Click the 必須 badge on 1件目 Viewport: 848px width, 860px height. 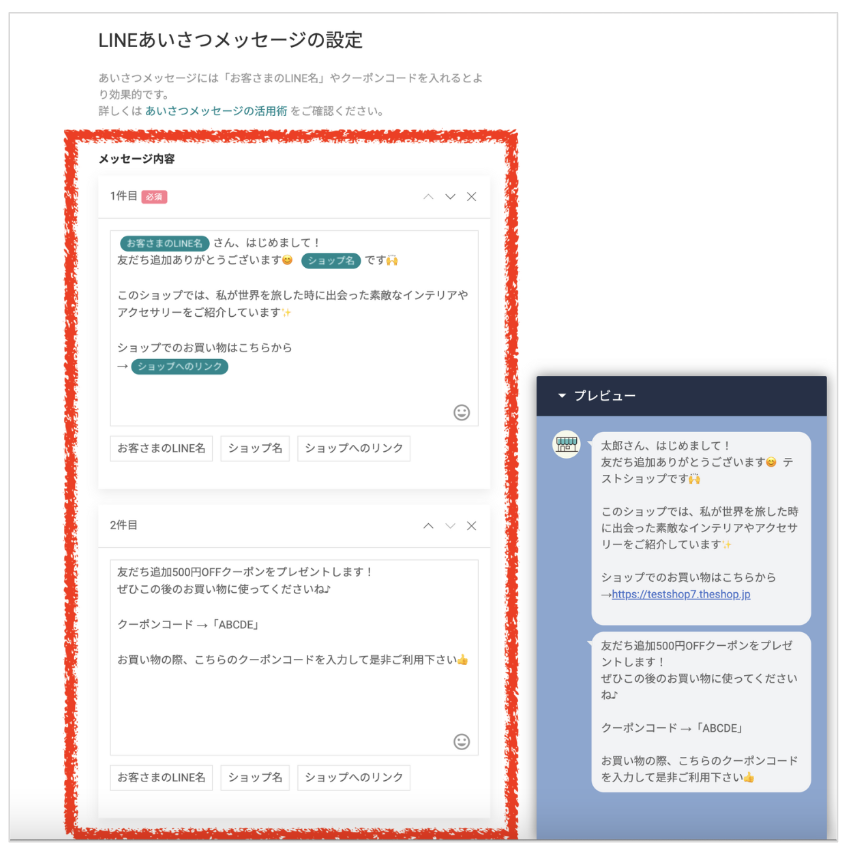(x=154, y=197)
